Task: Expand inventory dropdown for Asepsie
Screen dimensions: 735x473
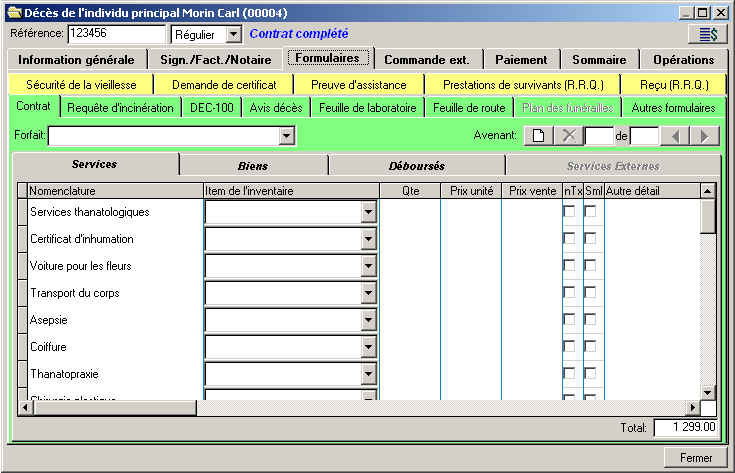Action: [x=369, y=320]
